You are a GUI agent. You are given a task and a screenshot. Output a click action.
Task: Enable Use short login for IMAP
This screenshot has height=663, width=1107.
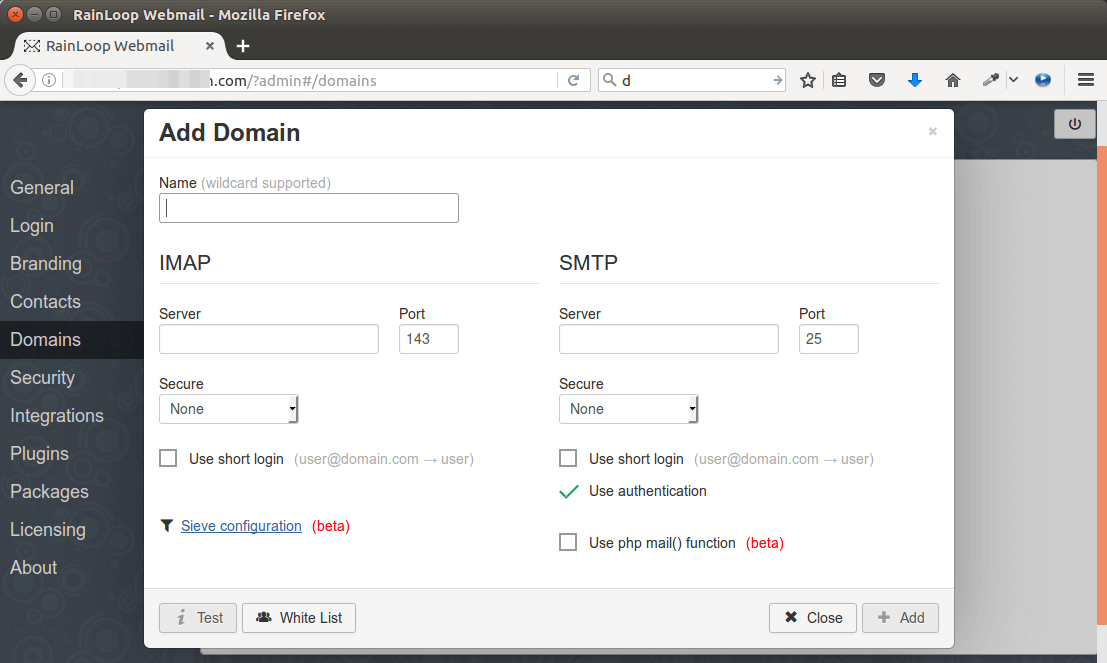point(168,458)
